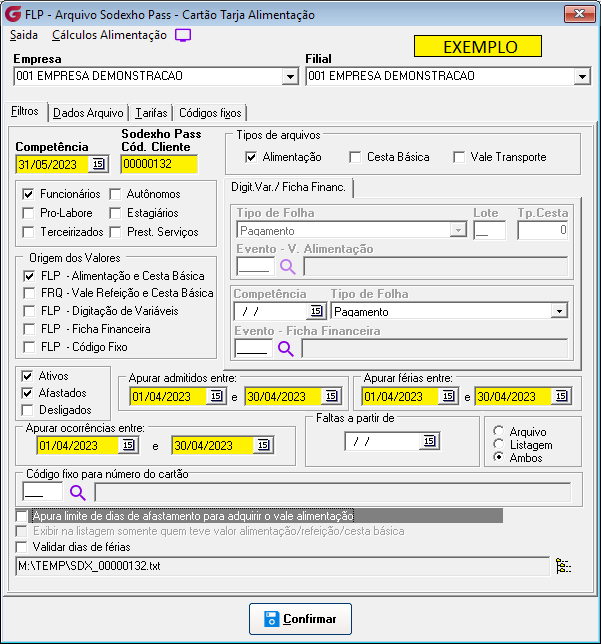Open calendar in Ficha Financeira Competência field
The width and height of the screenshot is (601, 644).
click(x=316, y=311)
